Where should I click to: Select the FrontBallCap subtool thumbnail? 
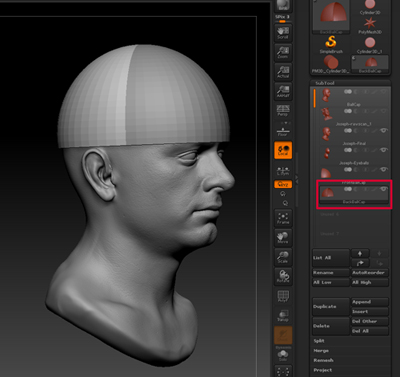pyautogui.click(x=326, y=173)
